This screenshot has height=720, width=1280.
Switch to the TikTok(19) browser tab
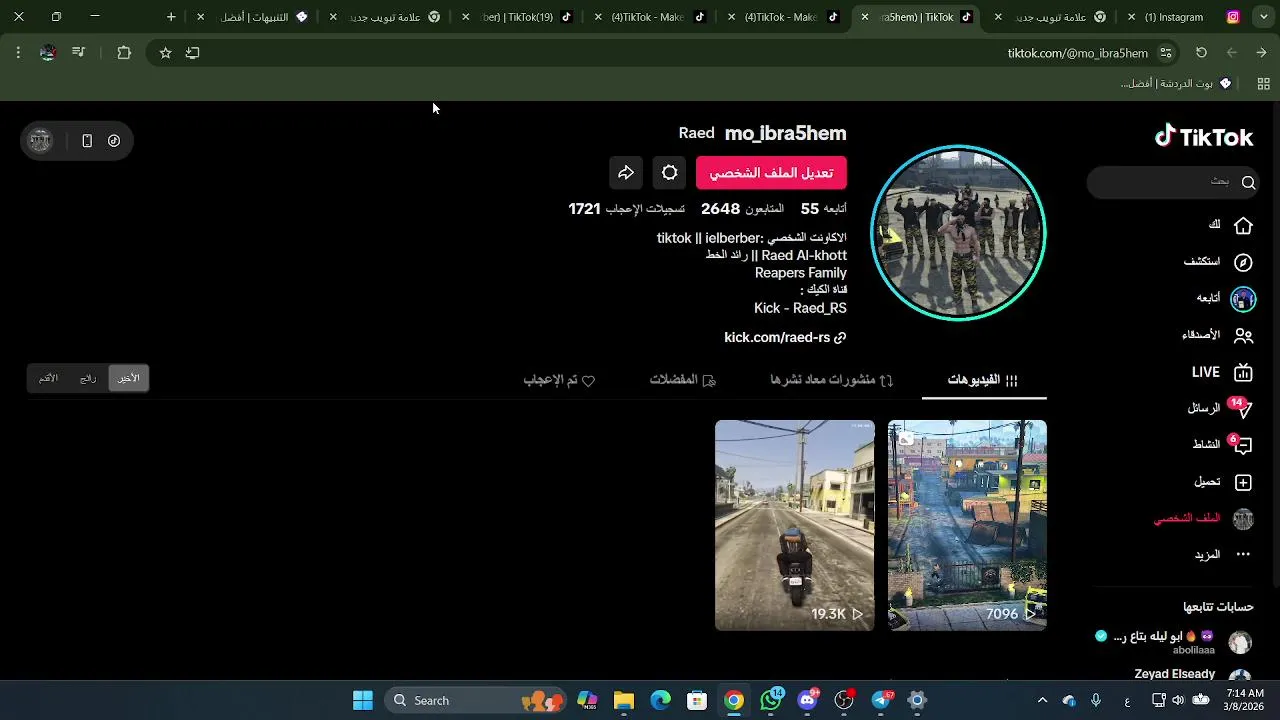pyautogui.click(x=517, y=17)
